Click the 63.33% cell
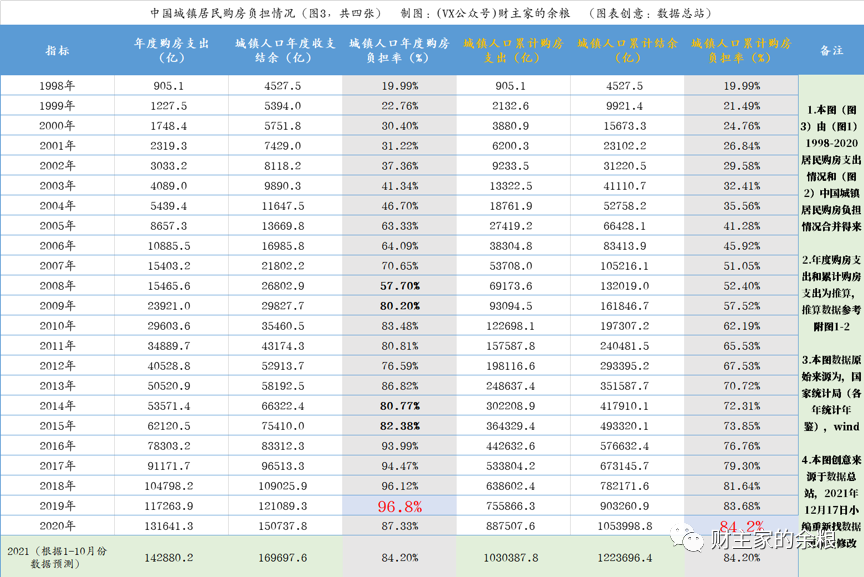This screenshot has height=577, width=864. (x=400, y=226)
